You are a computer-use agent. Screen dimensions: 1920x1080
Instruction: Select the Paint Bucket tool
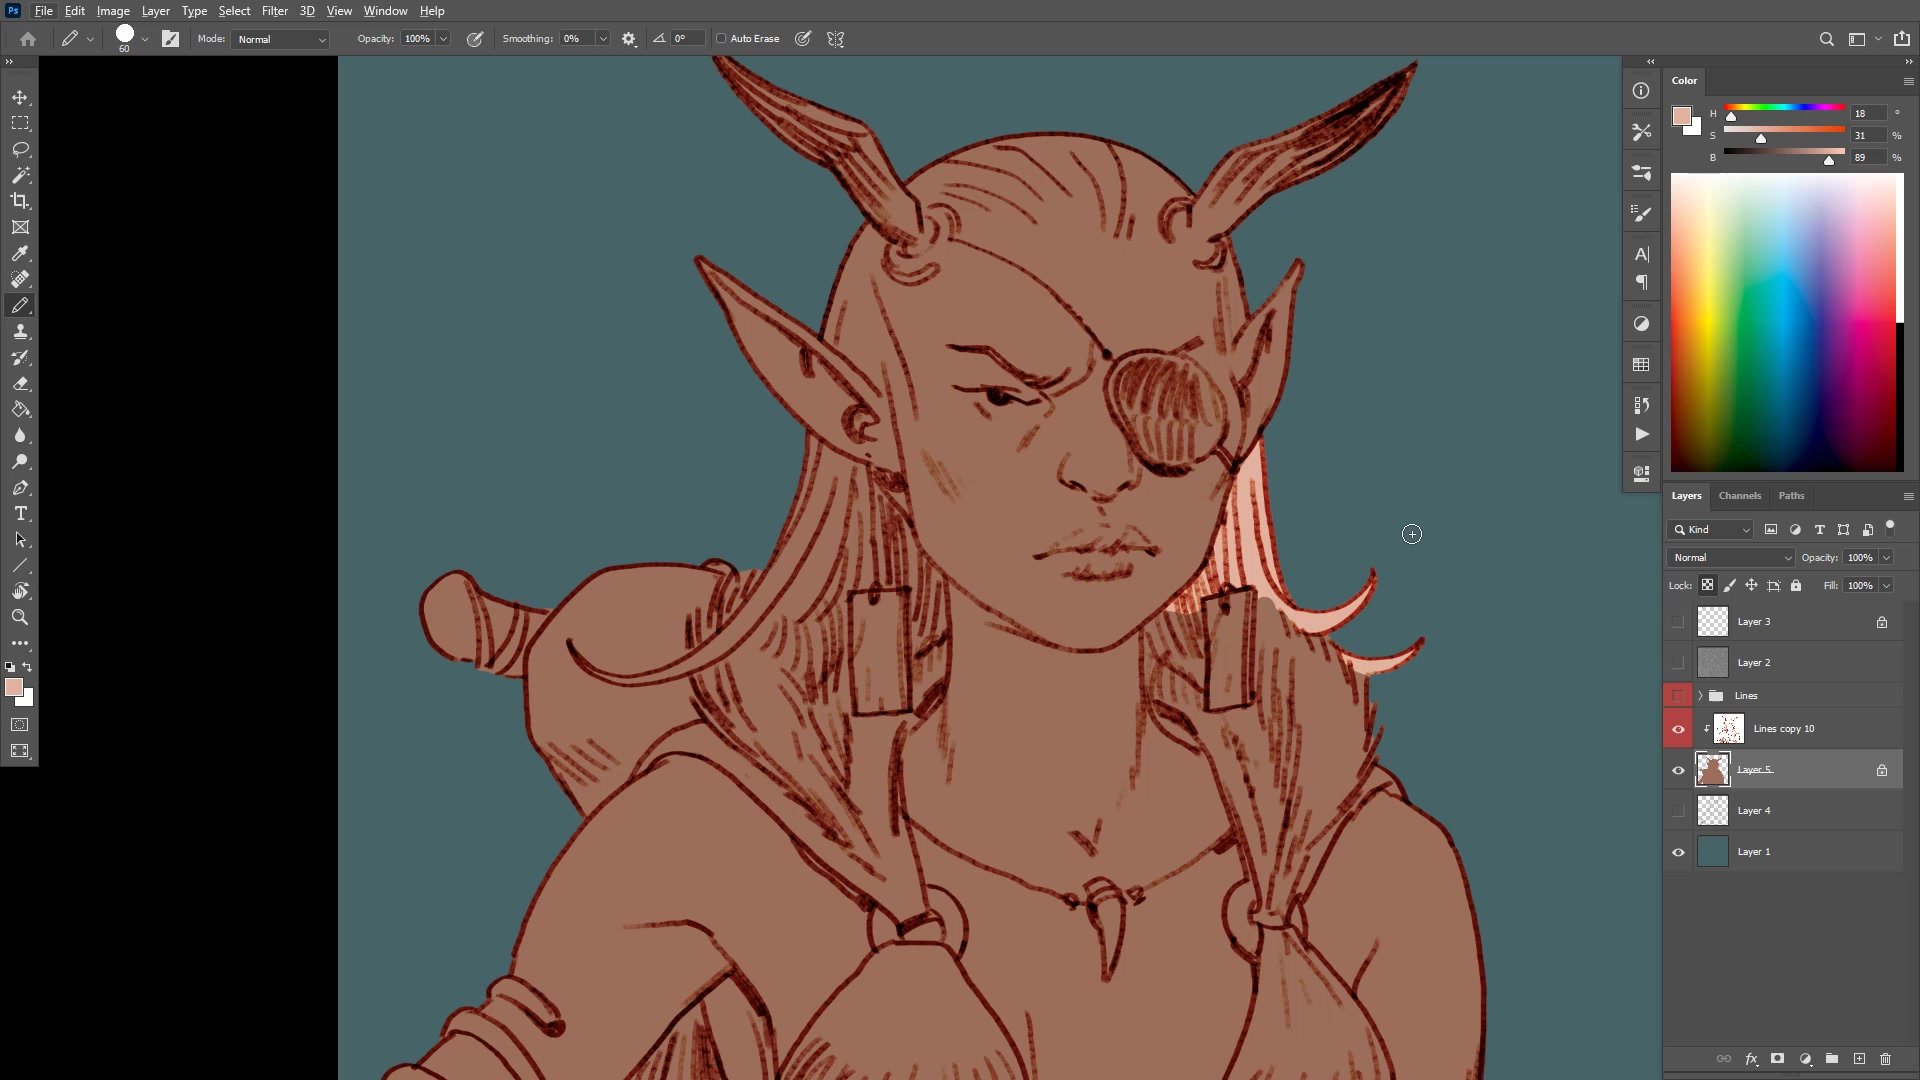(20, 410)
